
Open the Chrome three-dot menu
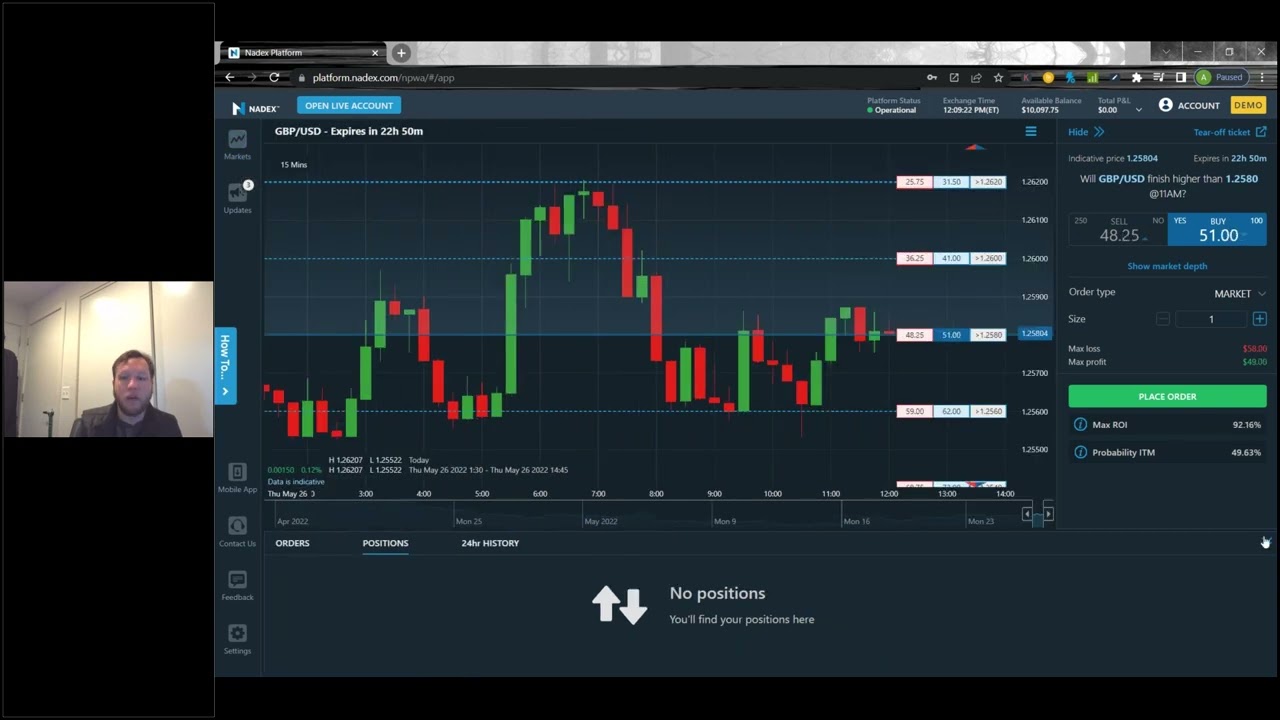[x=1262, y=77]
